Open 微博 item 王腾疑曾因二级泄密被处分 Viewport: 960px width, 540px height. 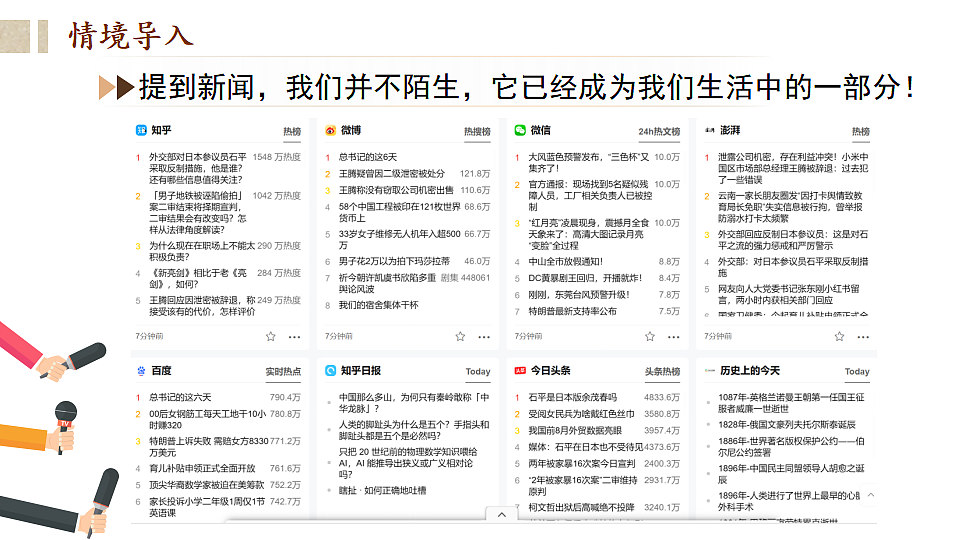(x=392, y=174)
